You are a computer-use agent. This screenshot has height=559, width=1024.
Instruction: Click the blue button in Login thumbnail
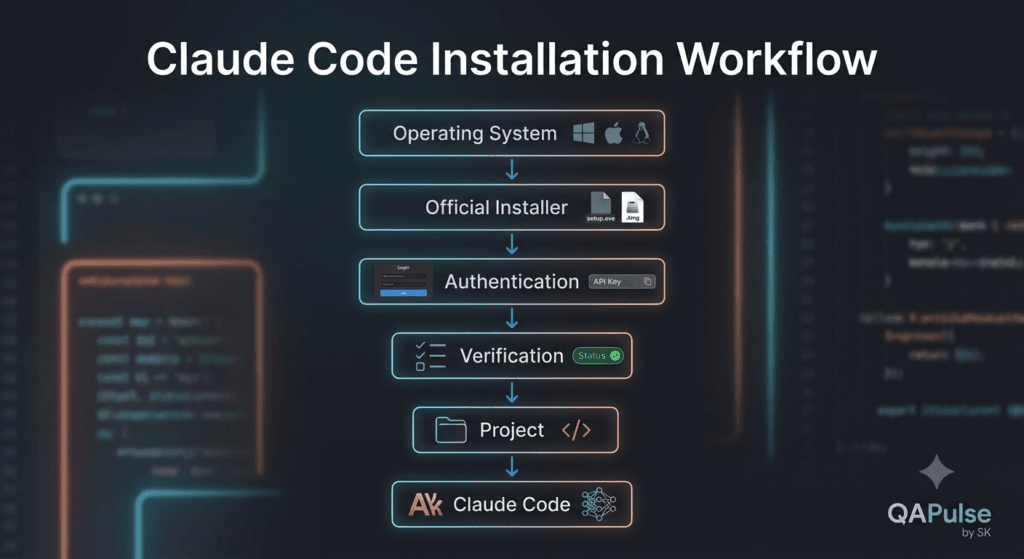(x=404, y=293)
